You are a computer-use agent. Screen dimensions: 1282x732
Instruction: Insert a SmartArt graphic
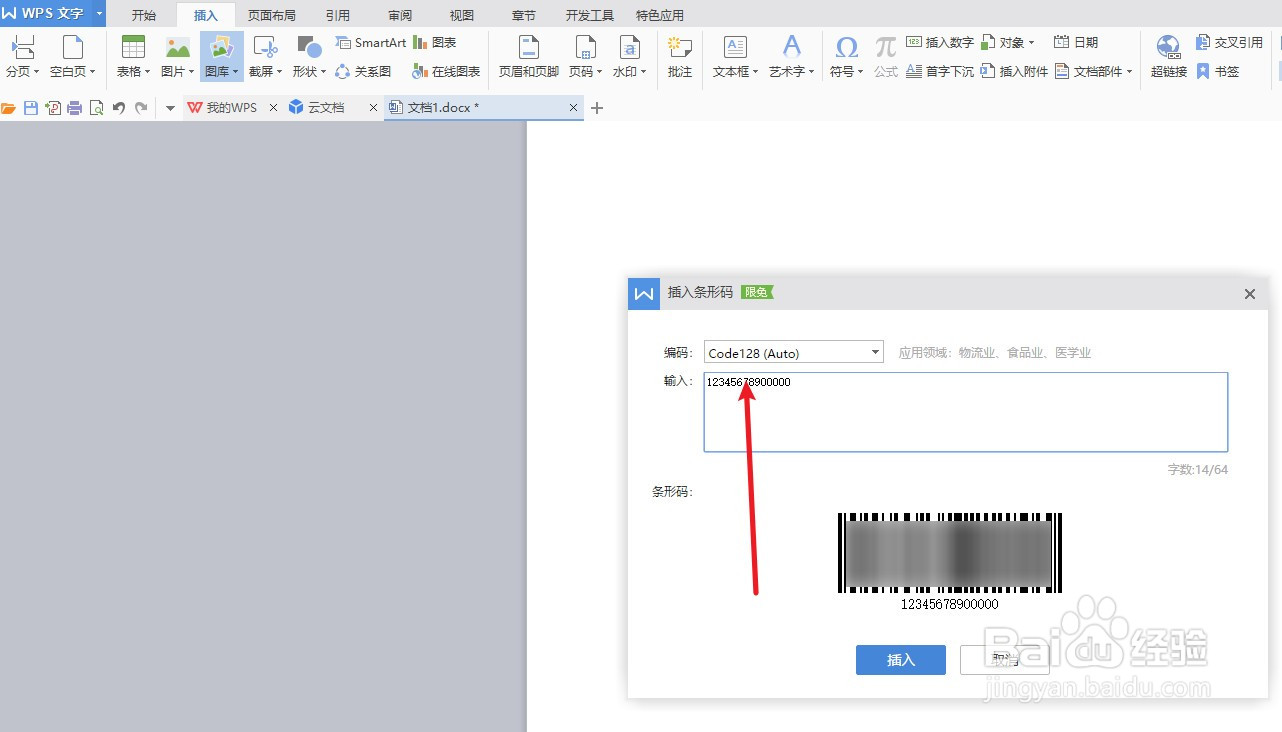(371, 43)
